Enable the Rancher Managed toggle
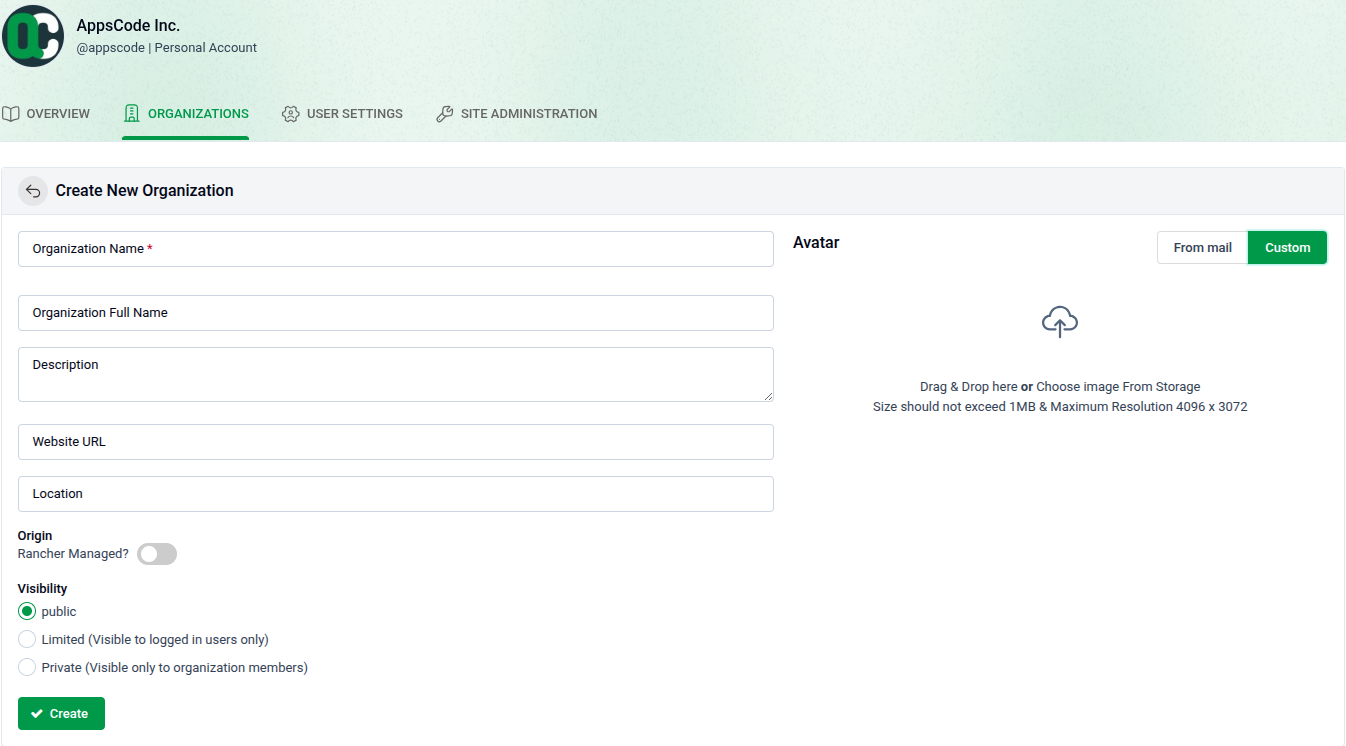Viewport: 1346px width, 746px height. tap(156, 553)
